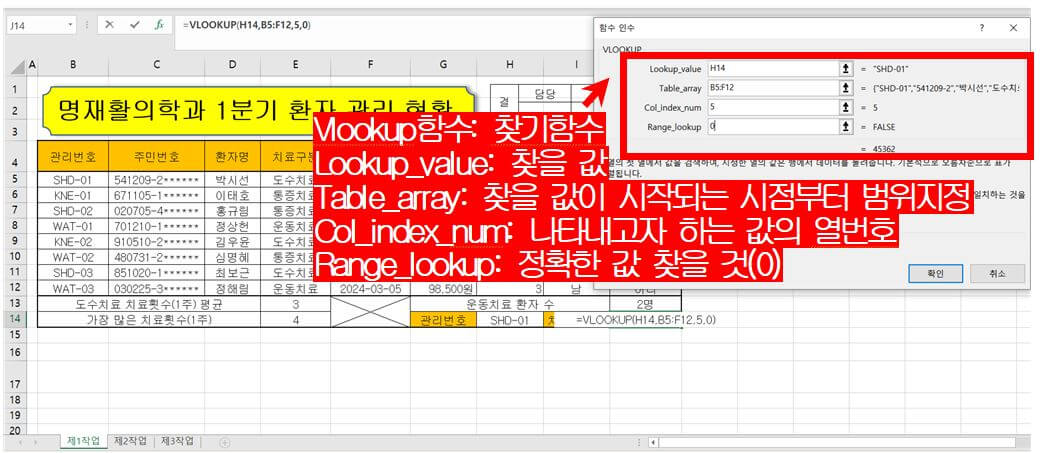Image resolution: width=1042 pixels, height=453 pixels.
Task: Close the 함수 인수 dialog
Action: tap(1013, 28)
